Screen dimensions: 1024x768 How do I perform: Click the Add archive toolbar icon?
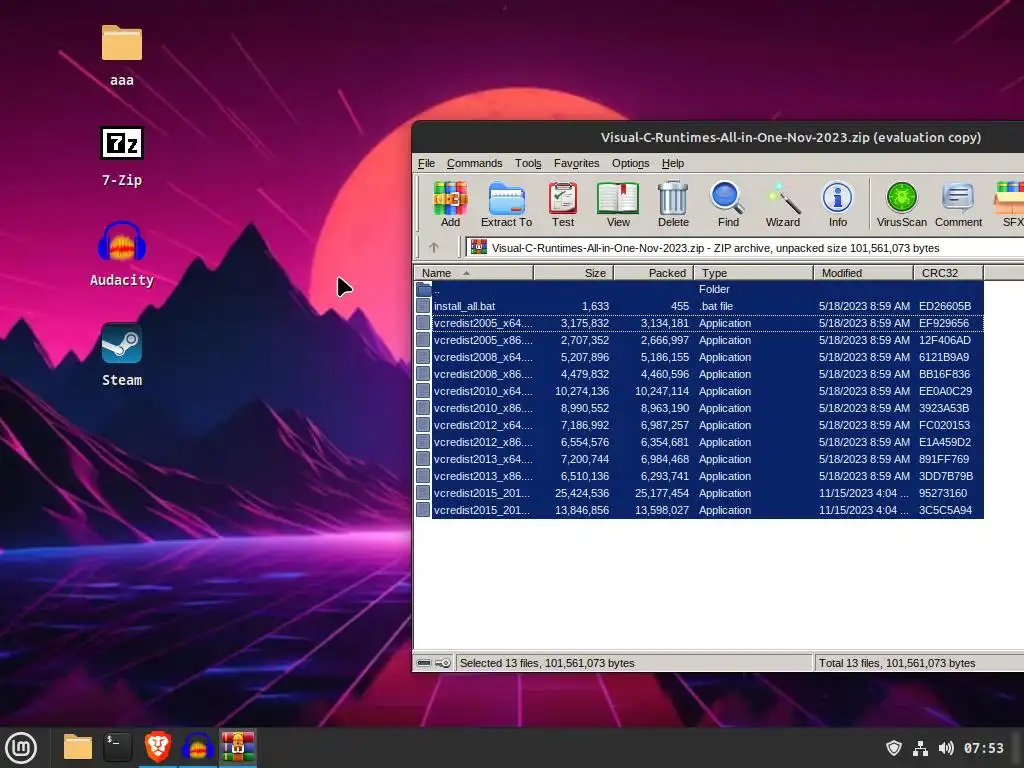coord(450,204)
